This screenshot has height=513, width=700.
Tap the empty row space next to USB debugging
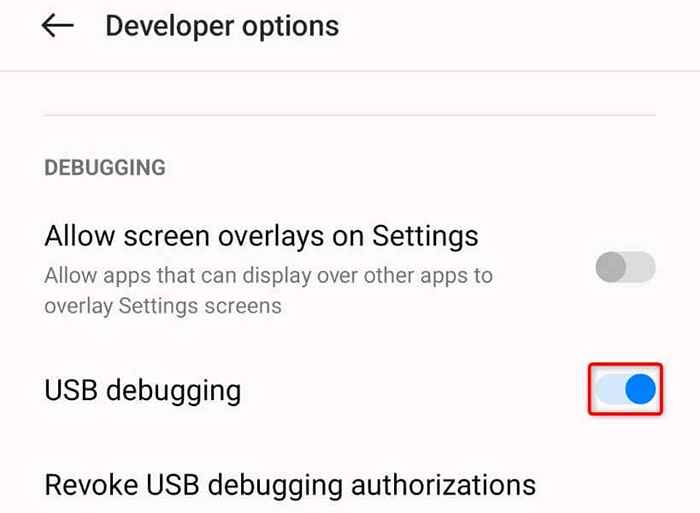coord(415,390)
